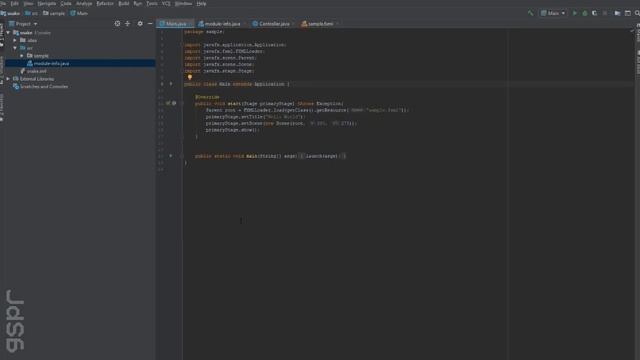This screenshot has width=640, height=360.
Task: Open the Analyze menu
Action: click(x=84, y=4)
